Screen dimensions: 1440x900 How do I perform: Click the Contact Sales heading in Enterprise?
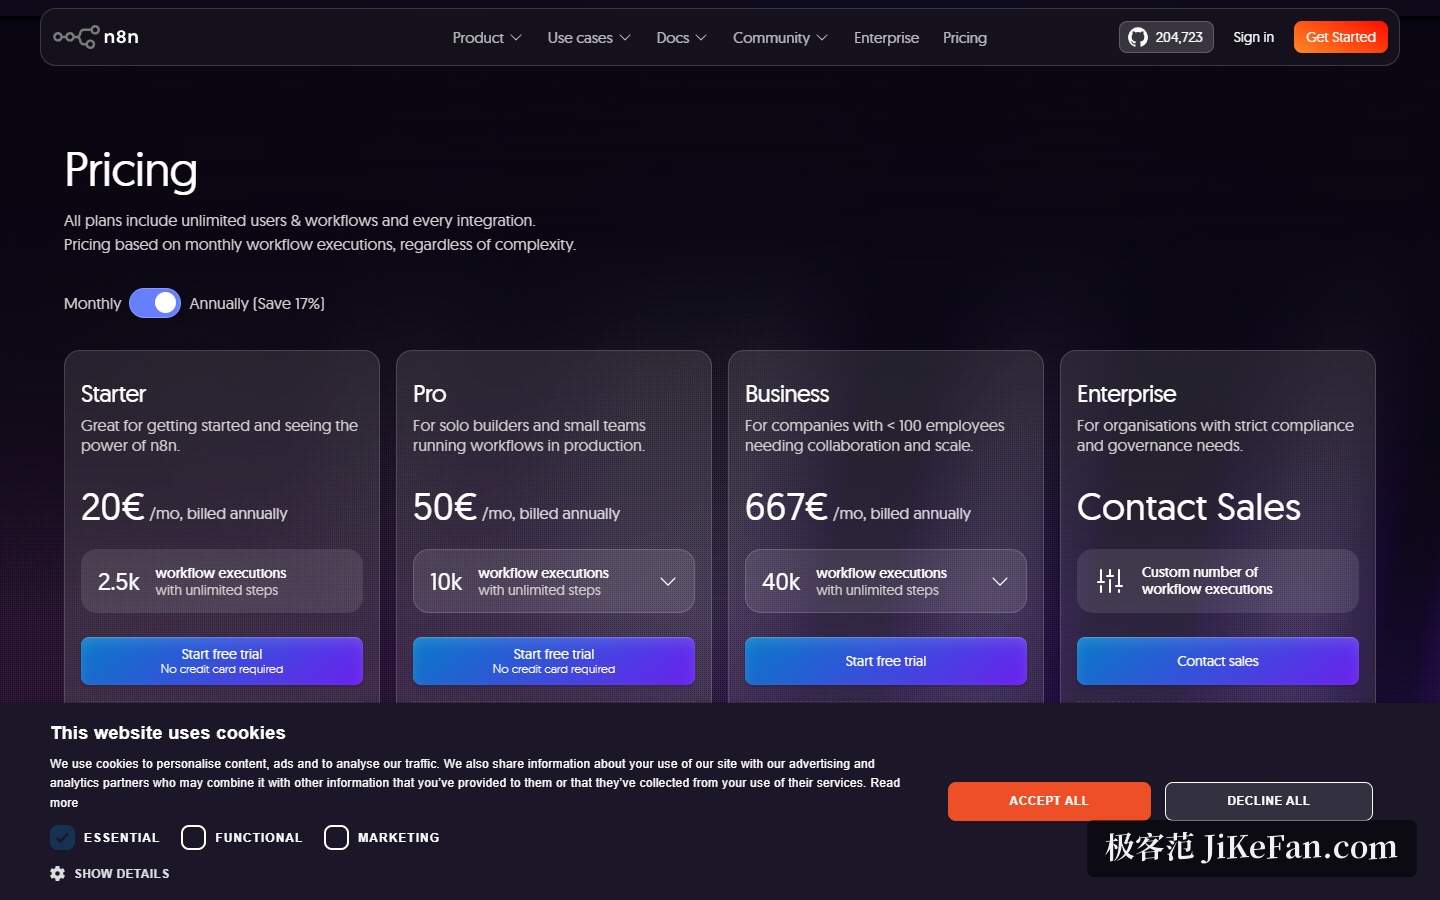coord(1189,507)
